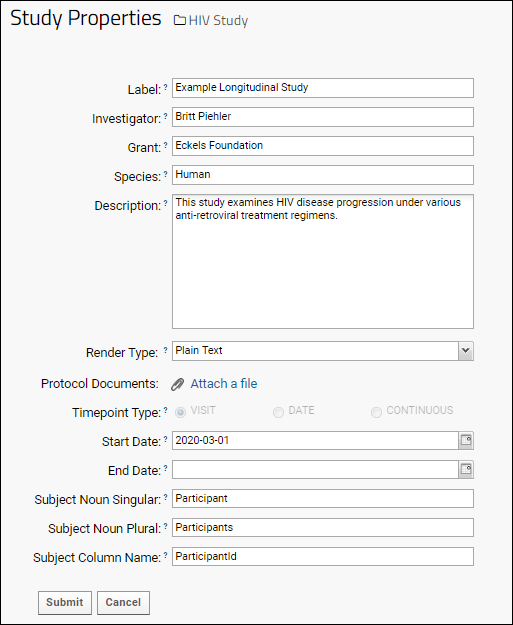Open the End Date calendar picker
Image resolution: width=513 pixels, height=625 pixels.
point(466,470)
